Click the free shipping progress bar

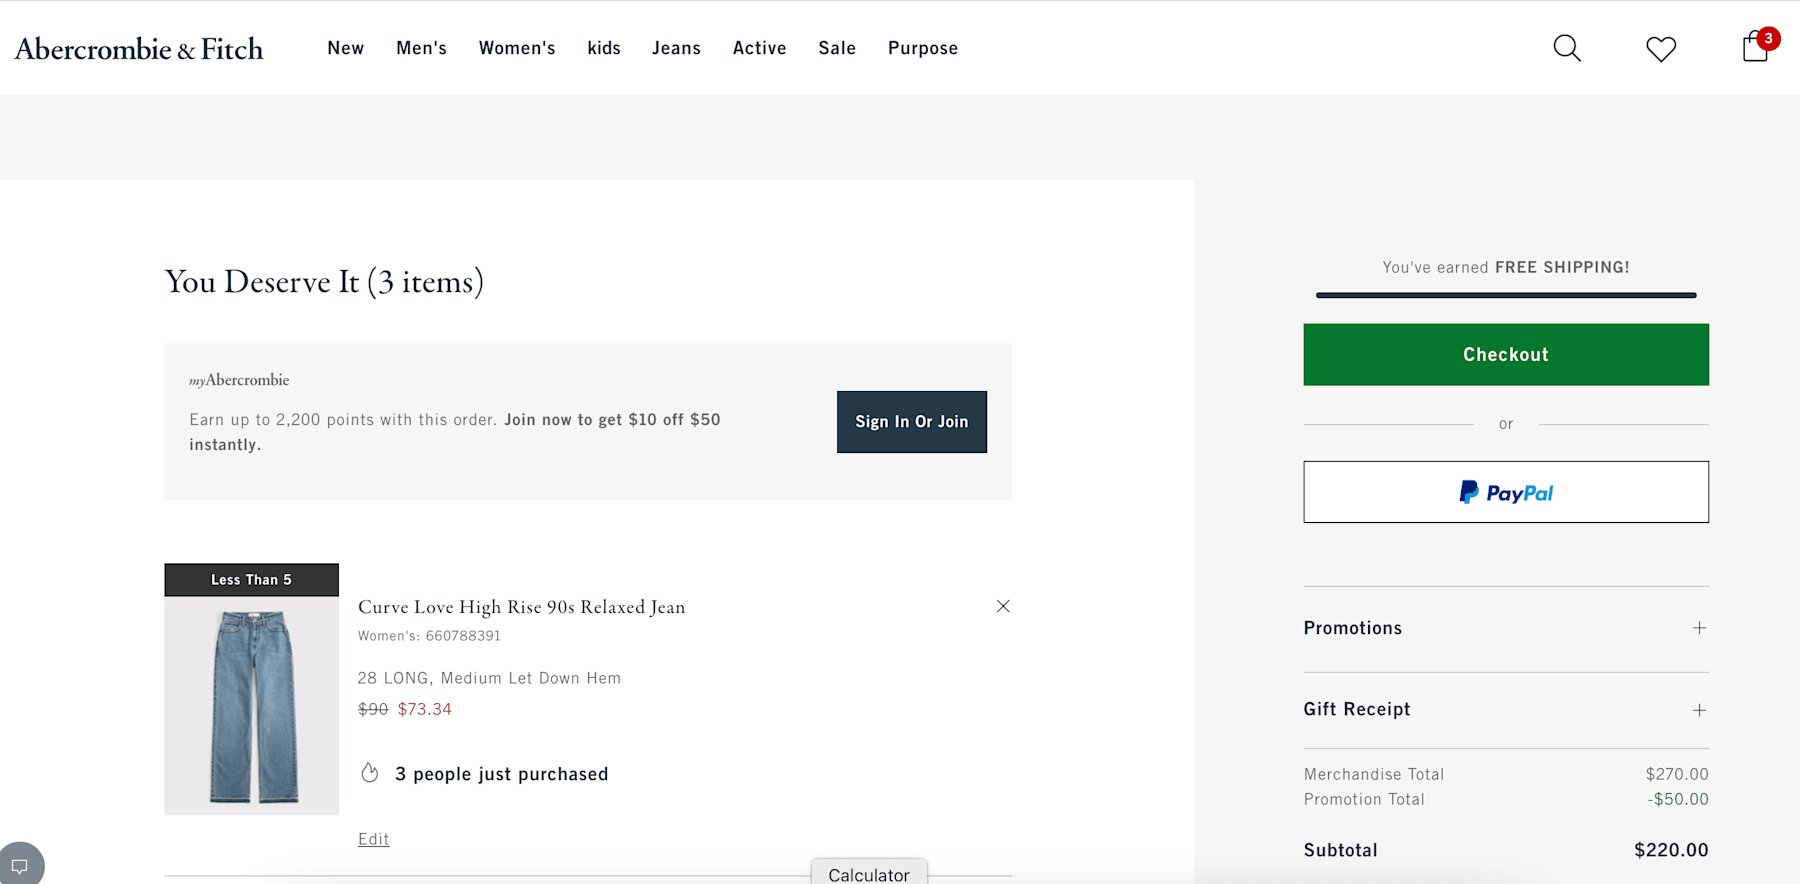pos(1506,295)
